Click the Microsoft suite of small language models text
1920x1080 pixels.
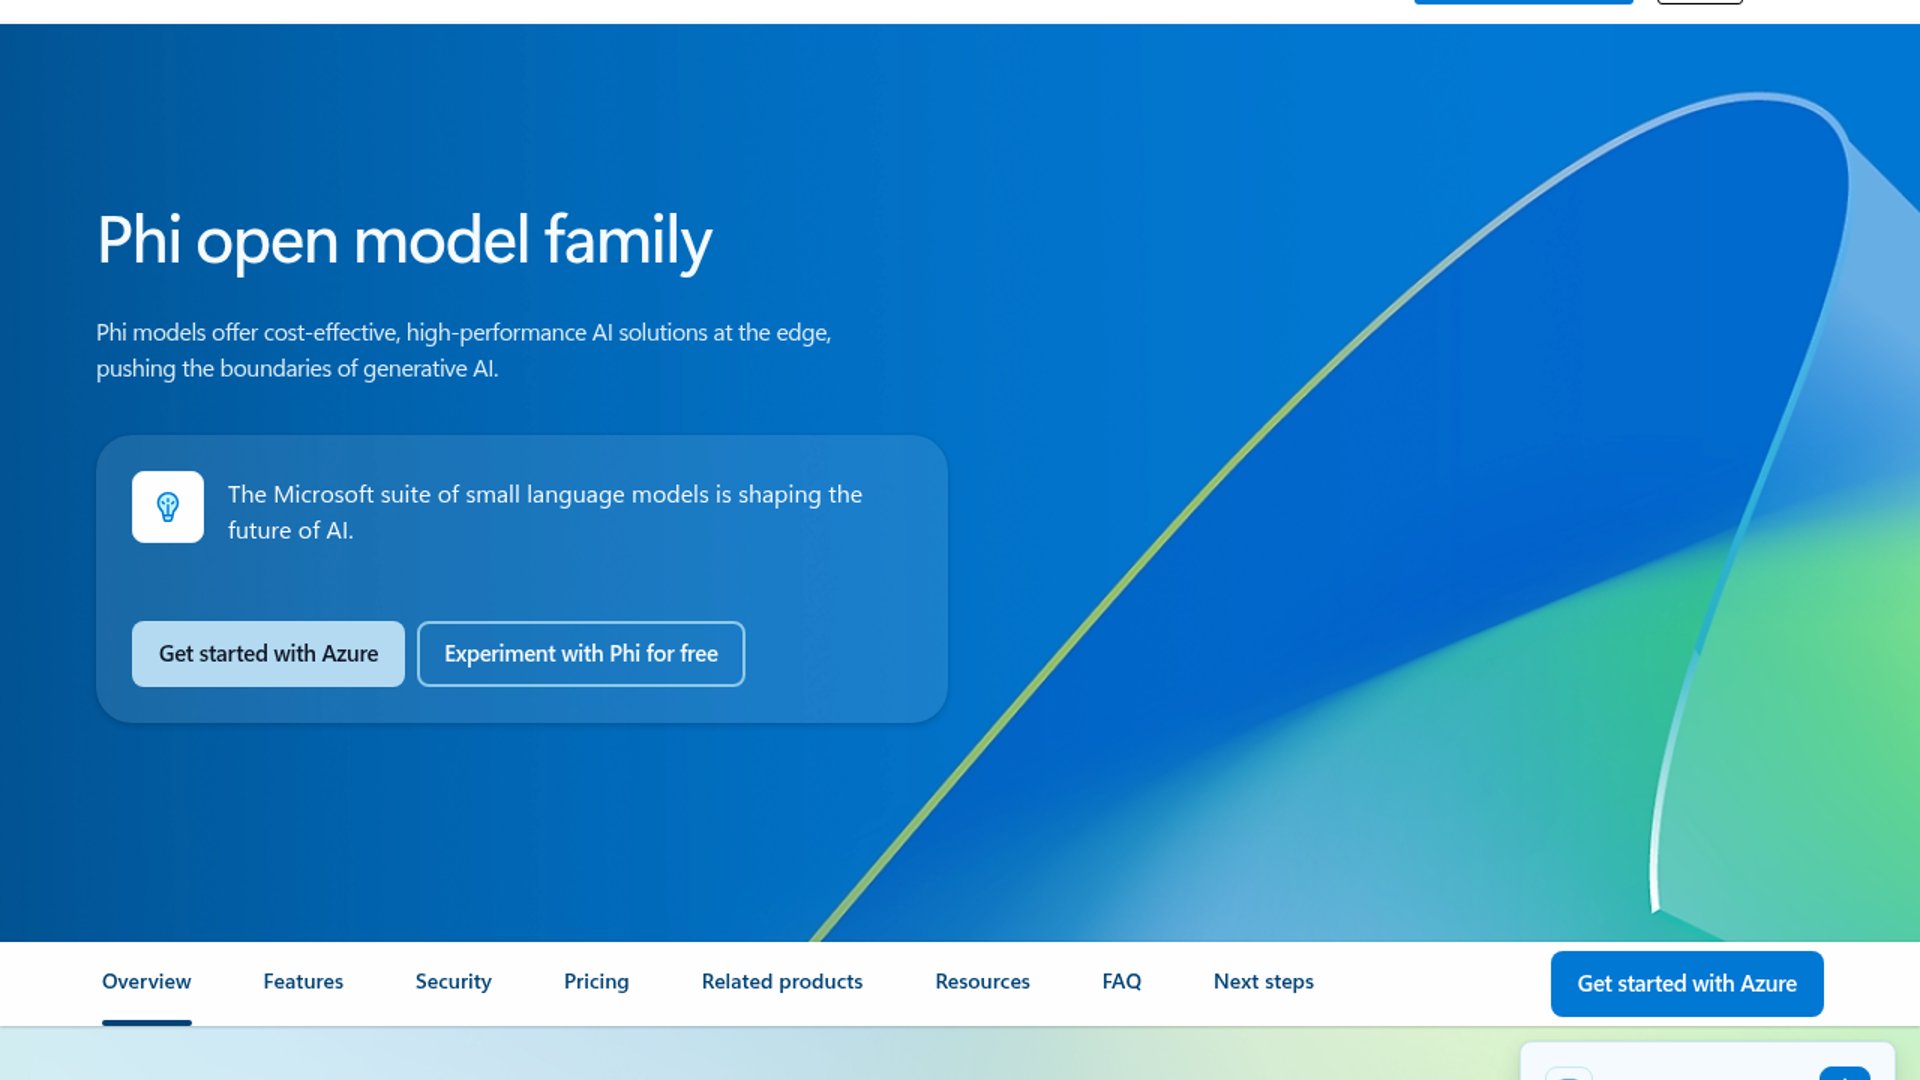[x=545, y=512]
